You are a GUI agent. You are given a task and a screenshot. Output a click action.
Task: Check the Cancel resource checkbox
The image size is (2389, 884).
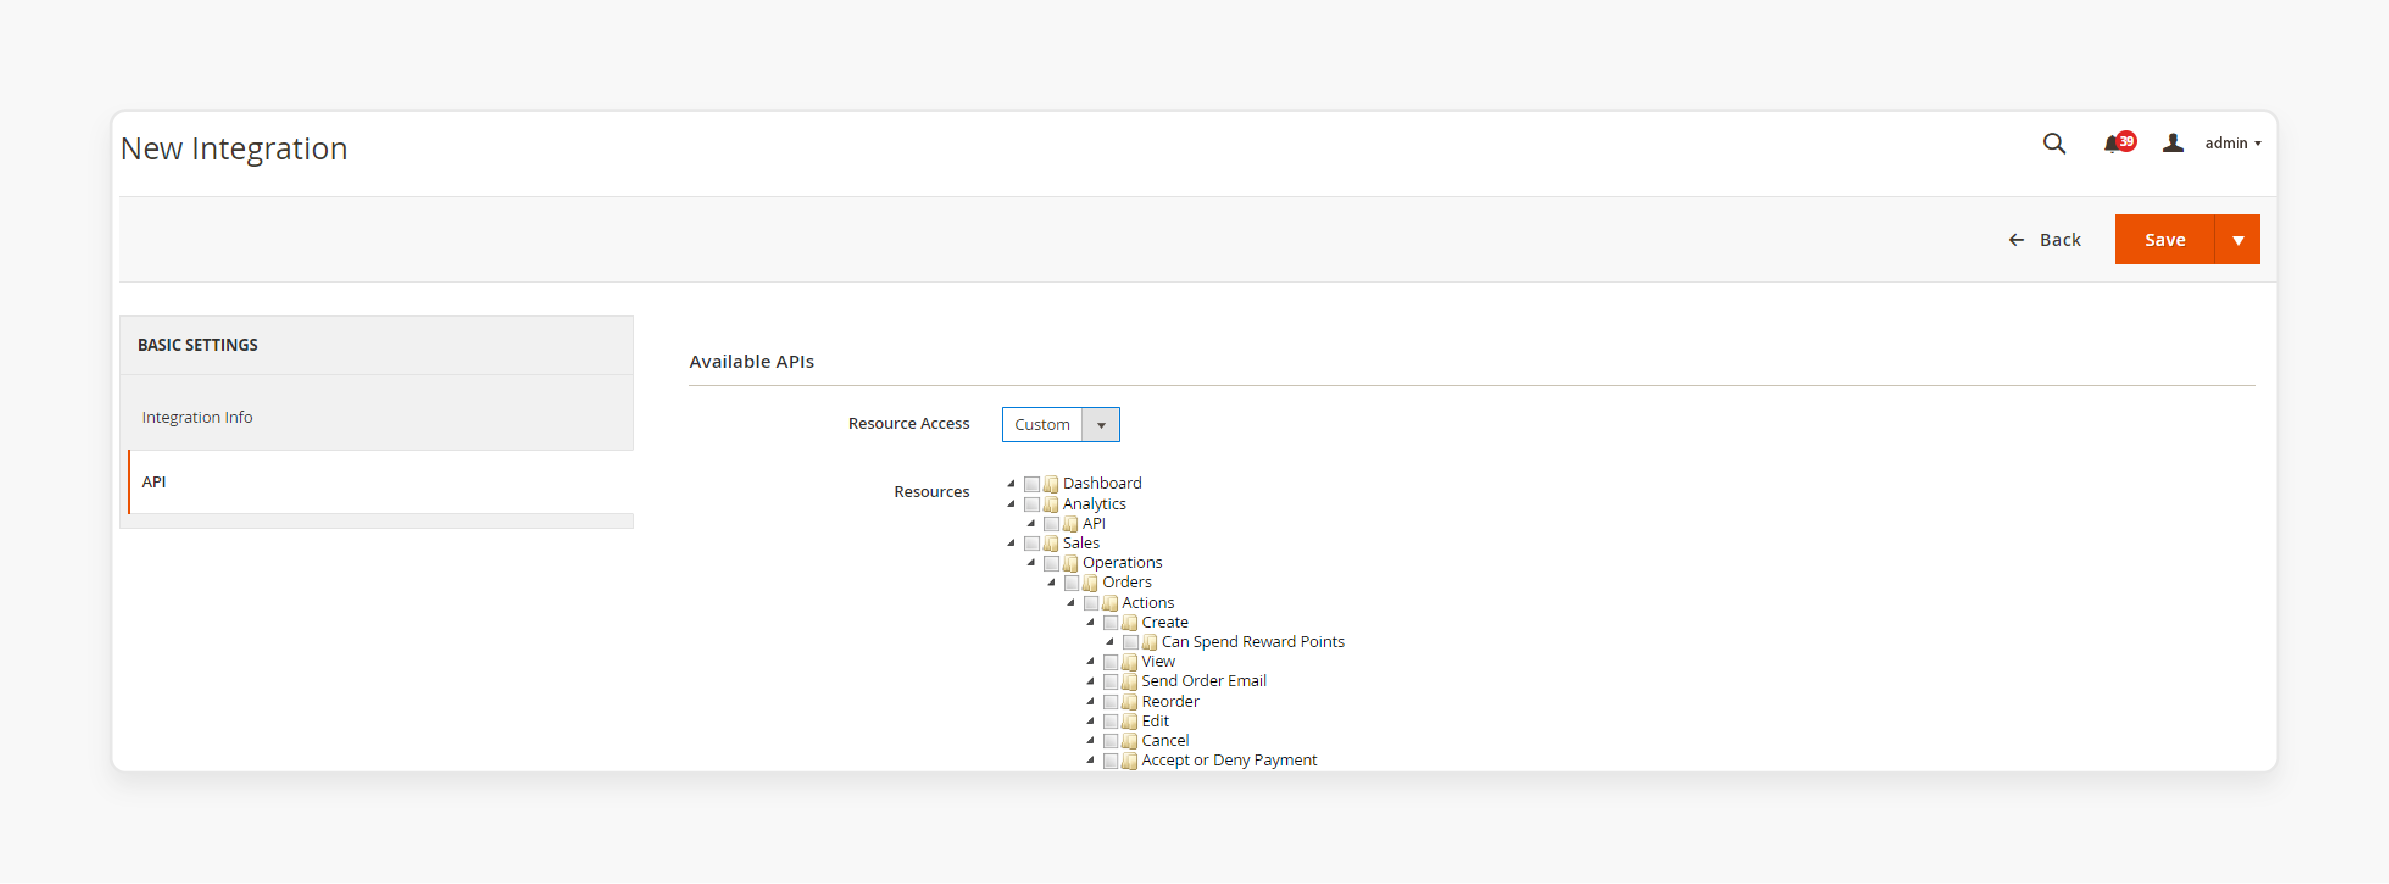click(x=1111, y=741)
